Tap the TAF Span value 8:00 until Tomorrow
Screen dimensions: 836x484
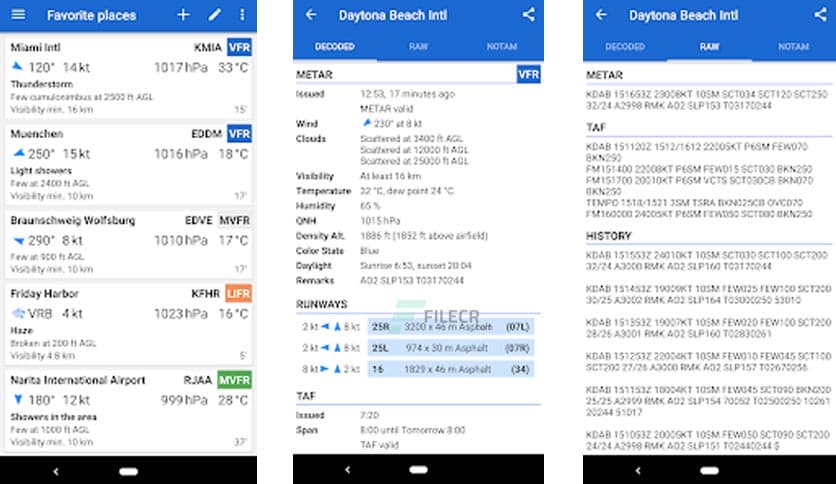tap(413, 430)
